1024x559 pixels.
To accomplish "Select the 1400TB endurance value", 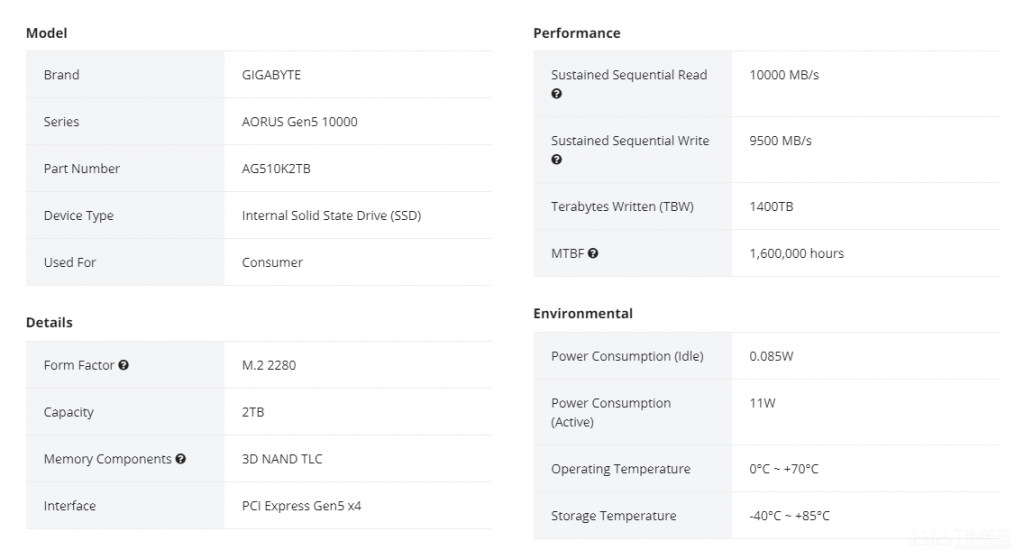I will [771, 207].
